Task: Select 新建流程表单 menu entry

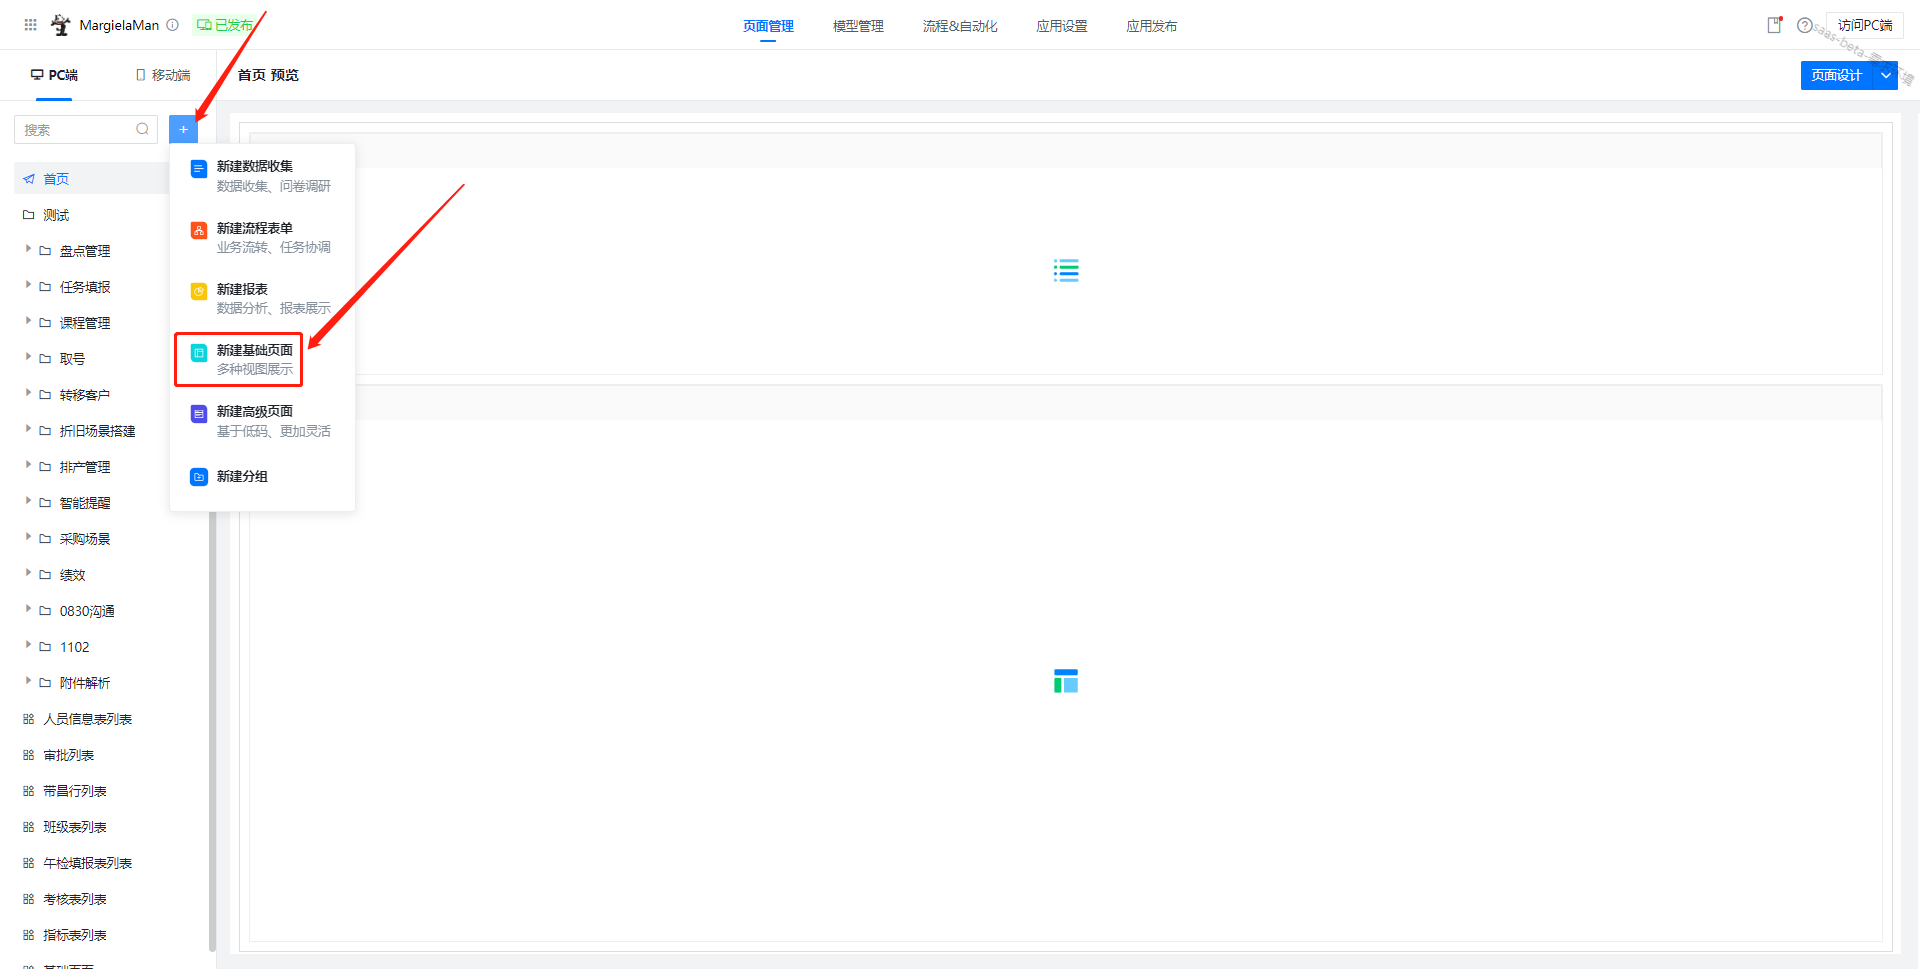Action: tap(262, 237)
